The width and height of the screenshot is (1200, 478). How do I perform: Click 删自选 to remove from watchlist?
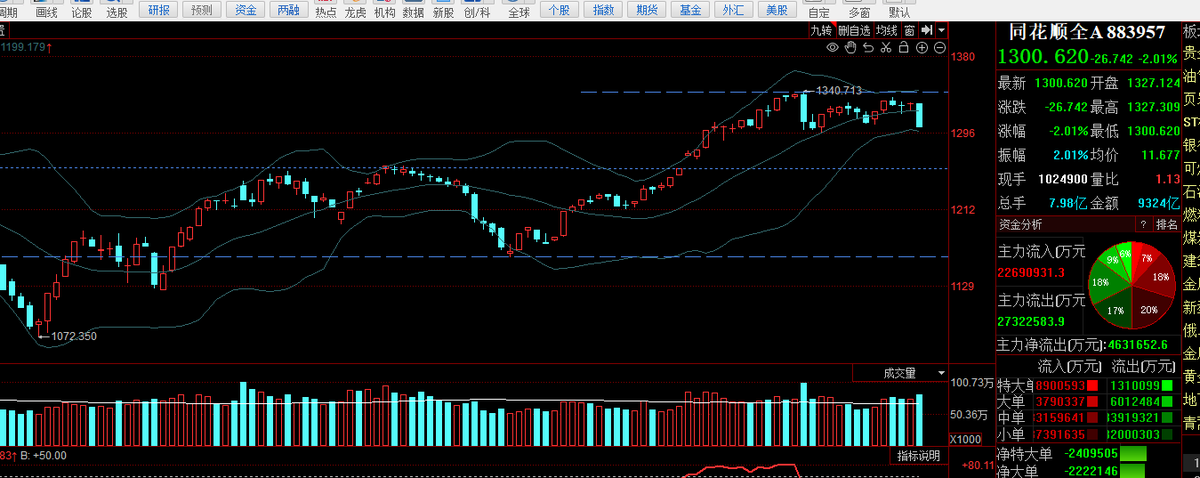click(x=854, y=31)
